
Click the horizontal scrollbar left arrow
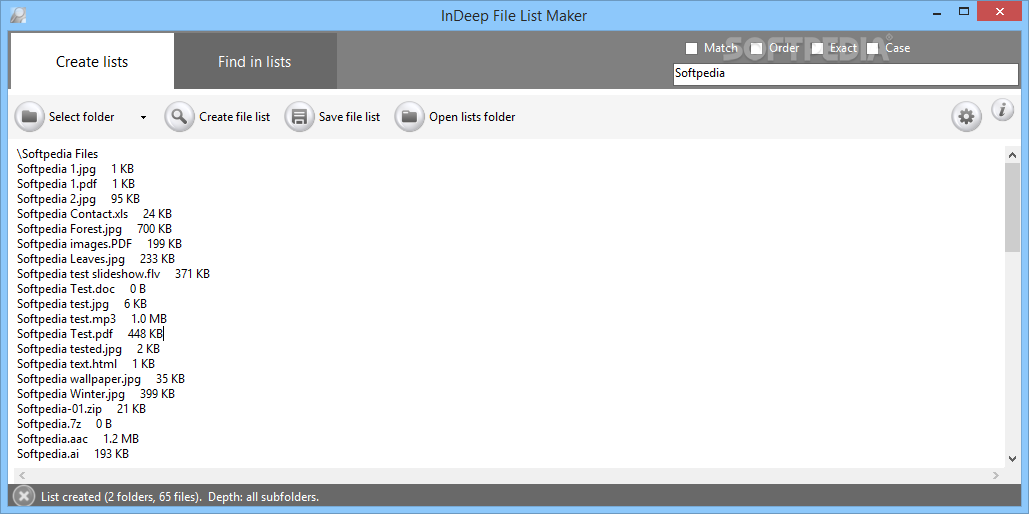(22, 475)
